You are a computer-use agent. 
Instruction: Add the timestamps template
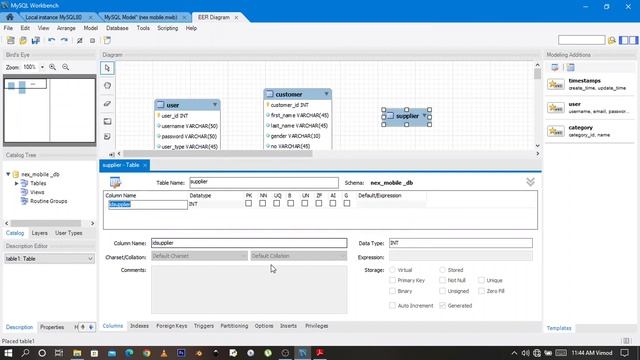tap(590, 84)
